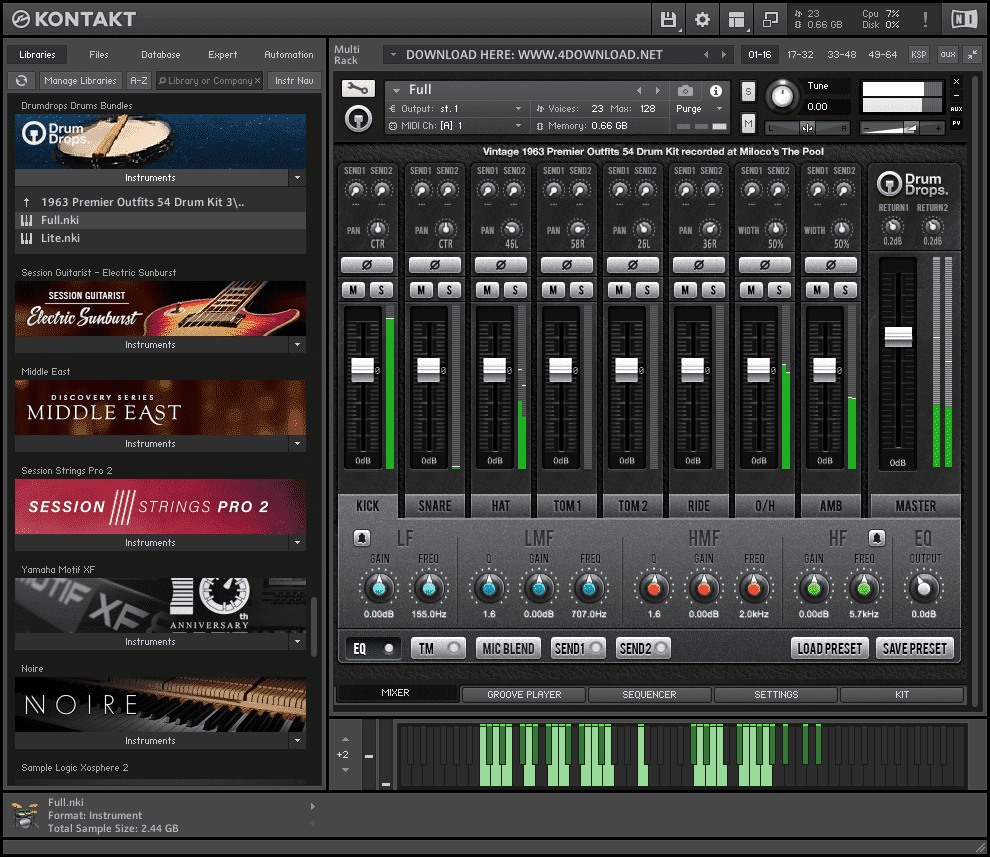
Task: Open the MIDI Ch dropdown
Action: (519, 126)
